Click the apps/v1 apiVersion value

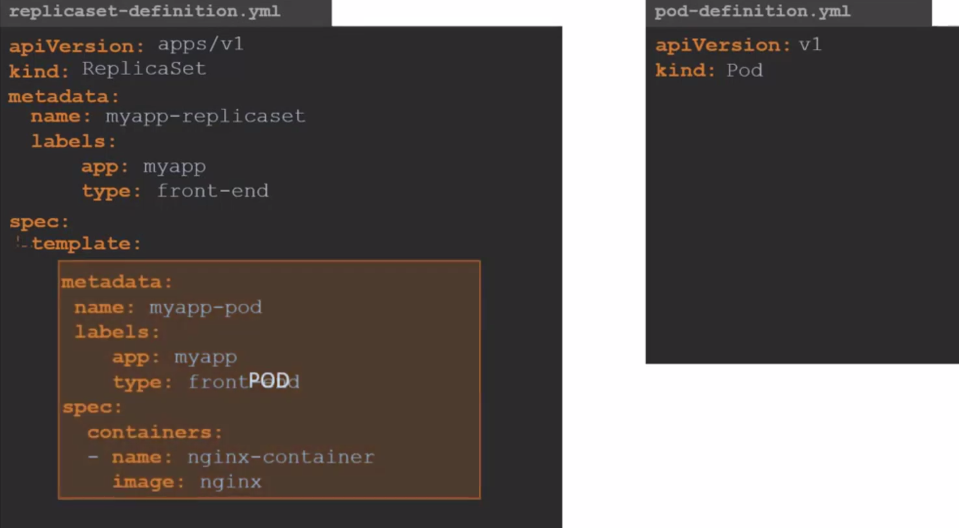tap(200, 45)
